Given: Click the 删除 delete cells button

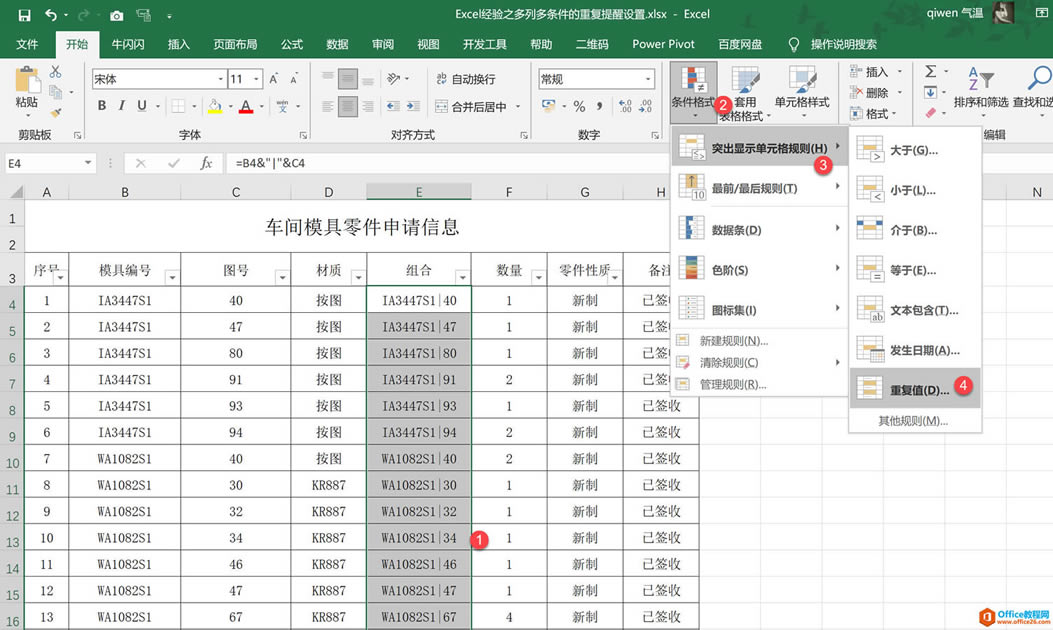Looking at the screenshot, I should (x=876, y=93).
